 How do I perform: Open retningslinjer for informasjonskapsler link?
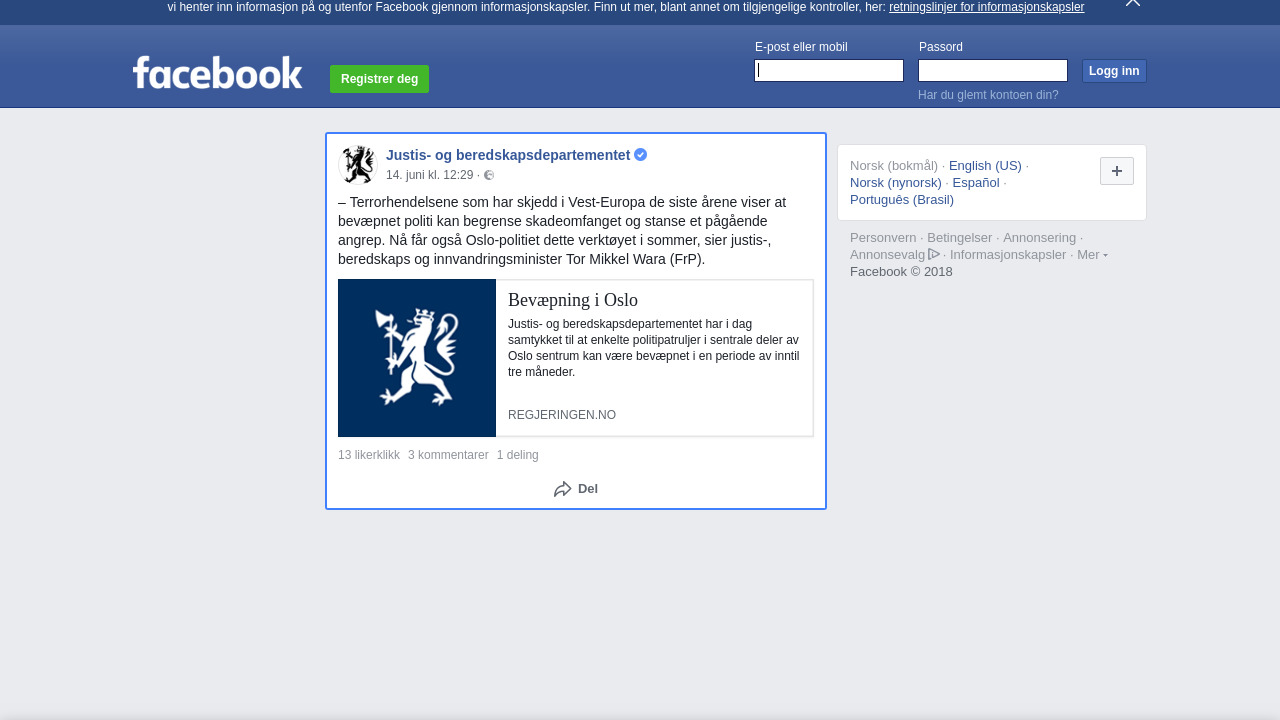click(986, 7)
